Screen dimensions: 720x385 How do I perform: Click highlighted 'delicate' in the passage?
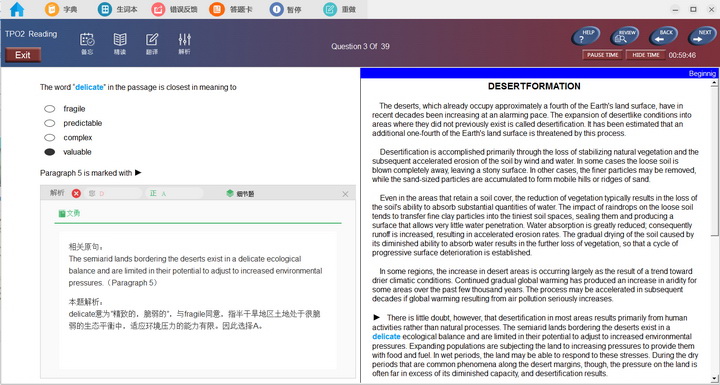[386, 337]
